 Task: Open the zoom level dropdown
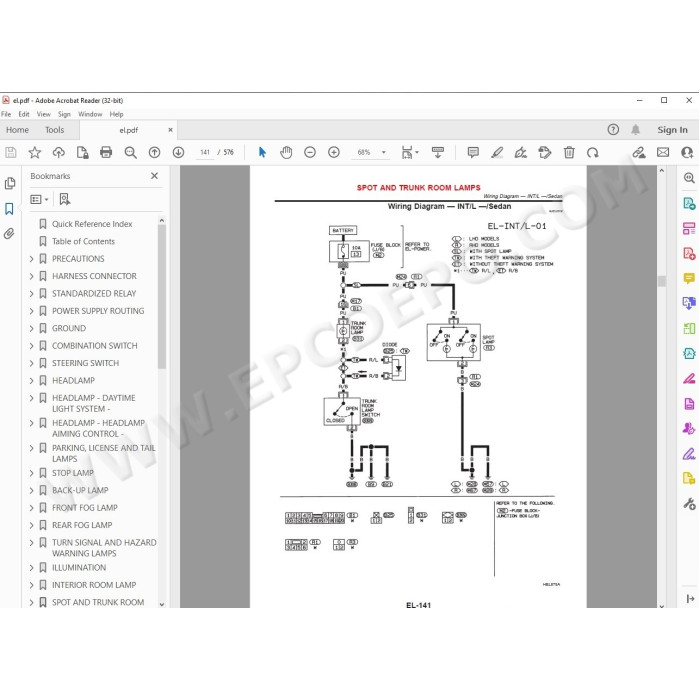pos(383,152)
